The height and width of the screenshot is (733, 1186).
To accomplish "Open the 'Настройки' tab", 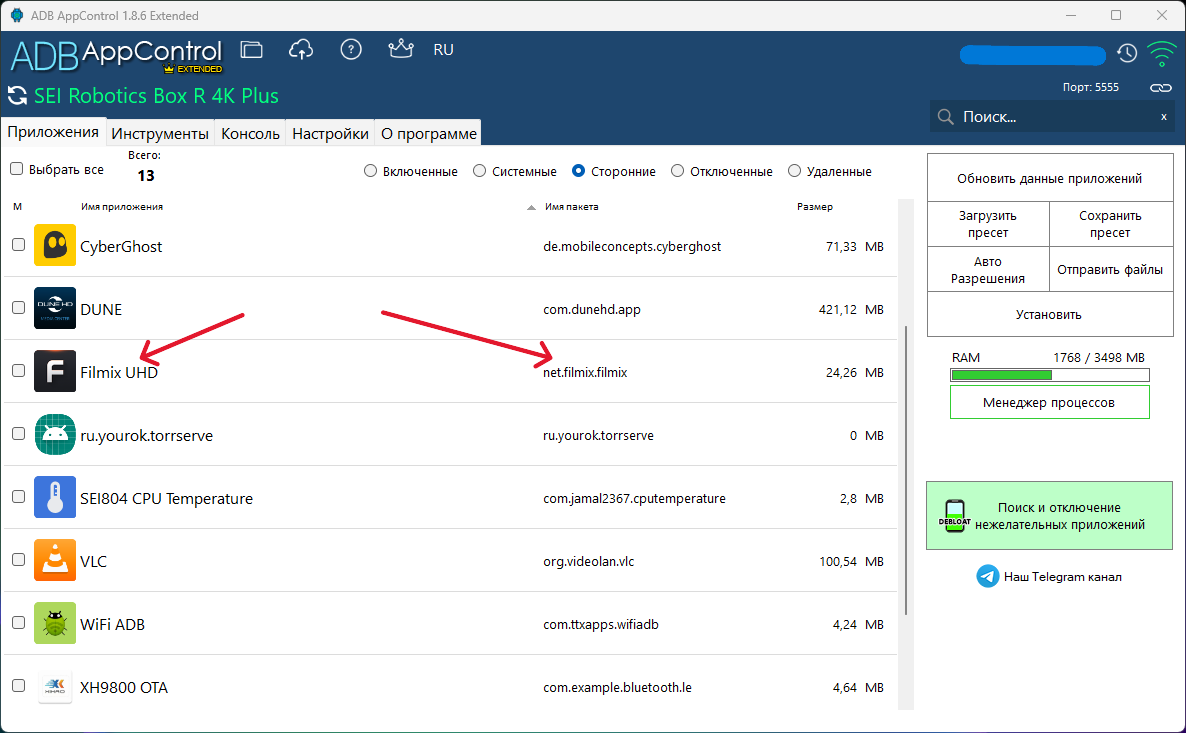I will pos(331,133).
